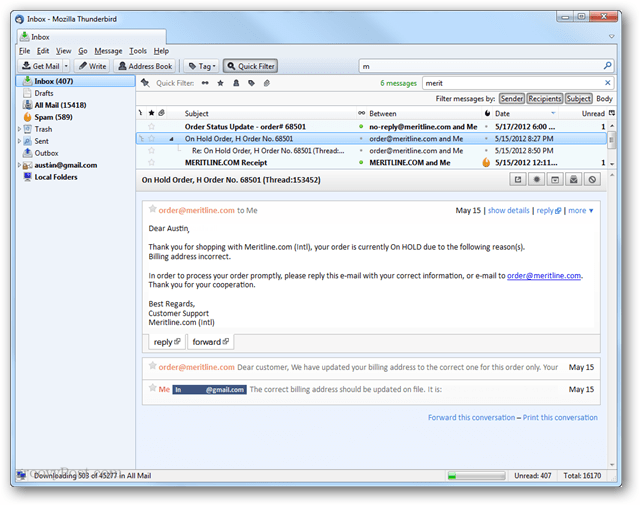Screen dimensions: 640x505
Task: Open the 'more' dropdown menu
Action: pos(581,211)
